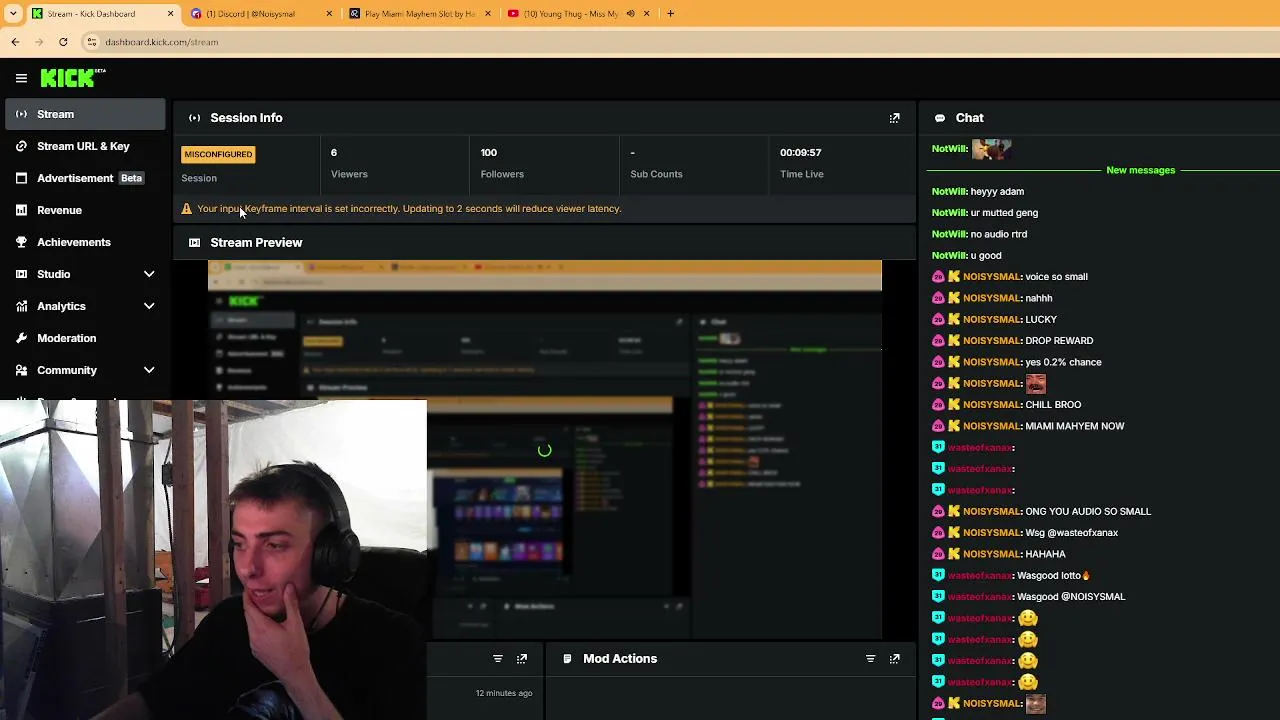Click the '12 minutes ago' timestamp
The width and height of the screenshot is (1280, 720).
coord(504,693)
